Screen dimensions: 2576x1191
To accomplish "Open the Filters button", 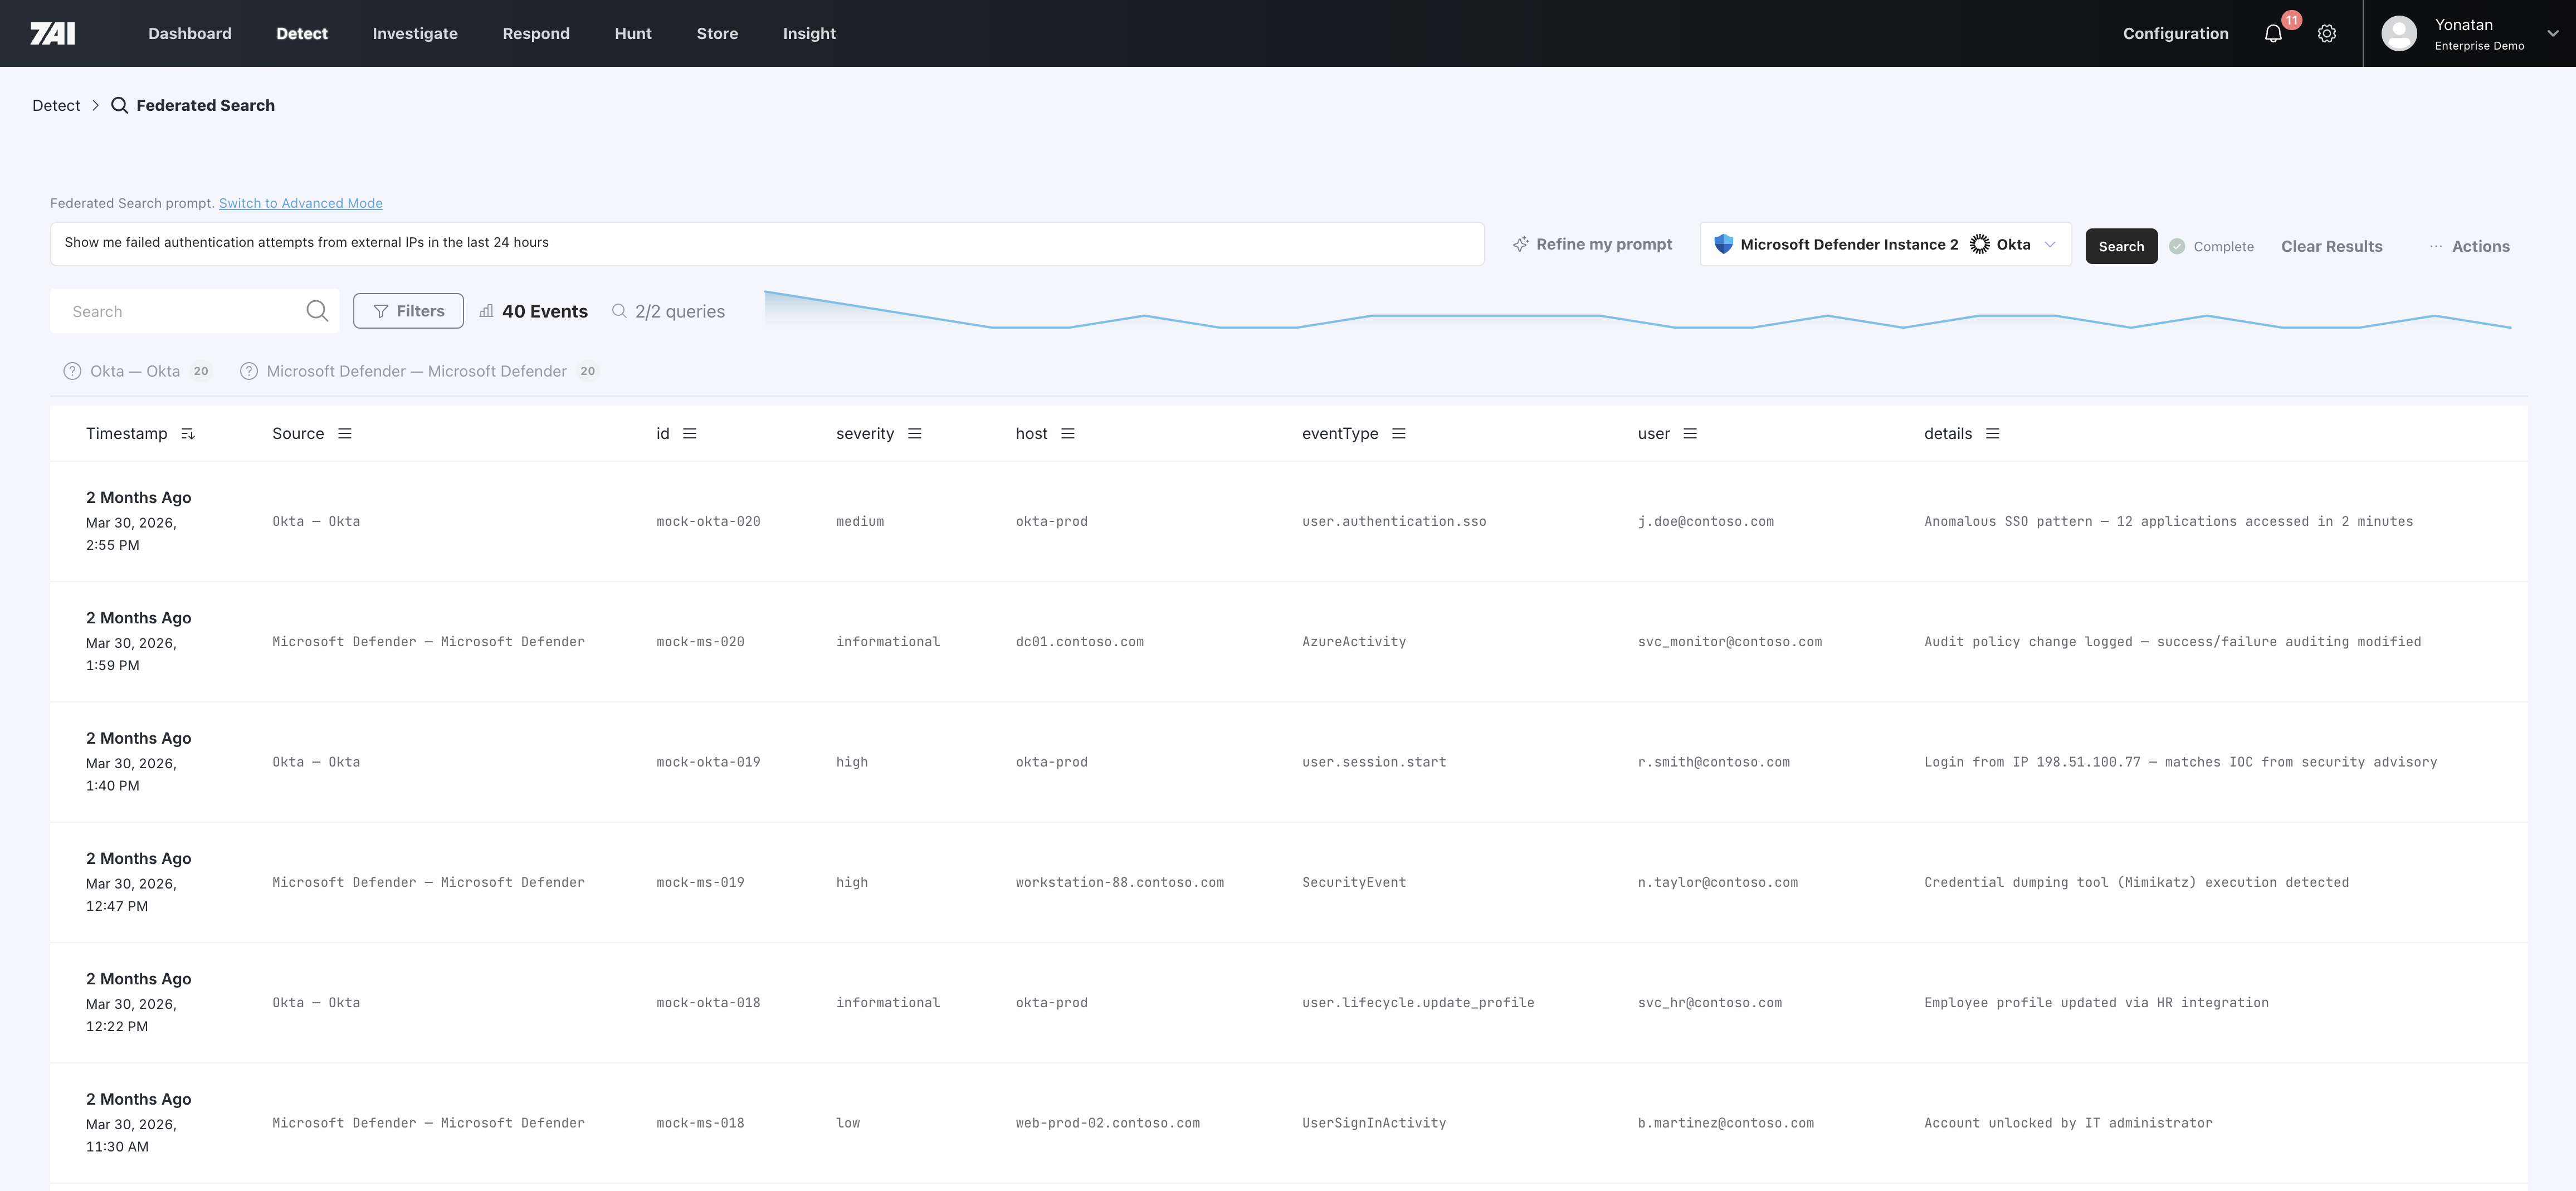I will pos(408,311).
